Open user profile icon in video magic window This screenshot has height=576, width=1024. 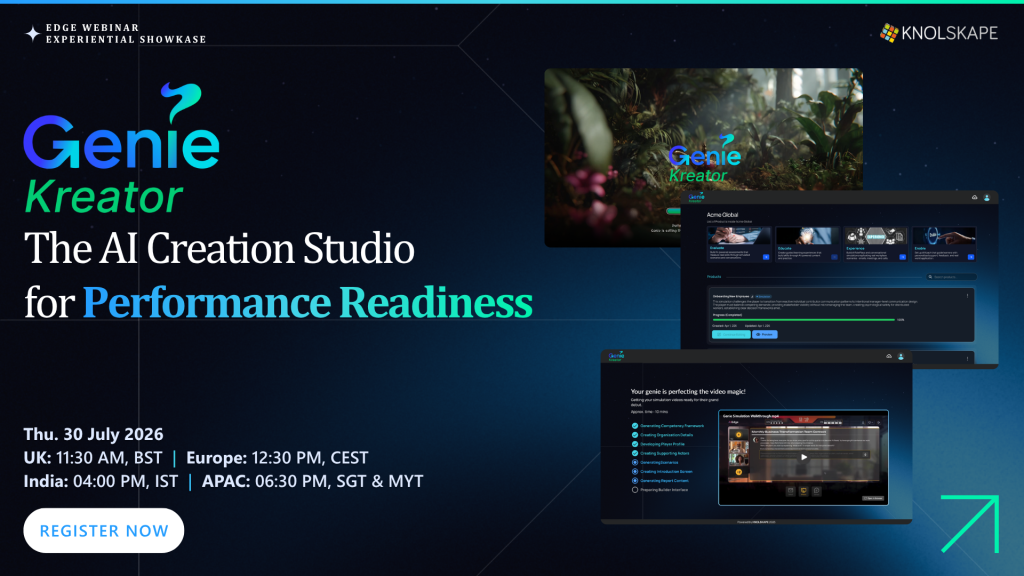pos(901,357)
